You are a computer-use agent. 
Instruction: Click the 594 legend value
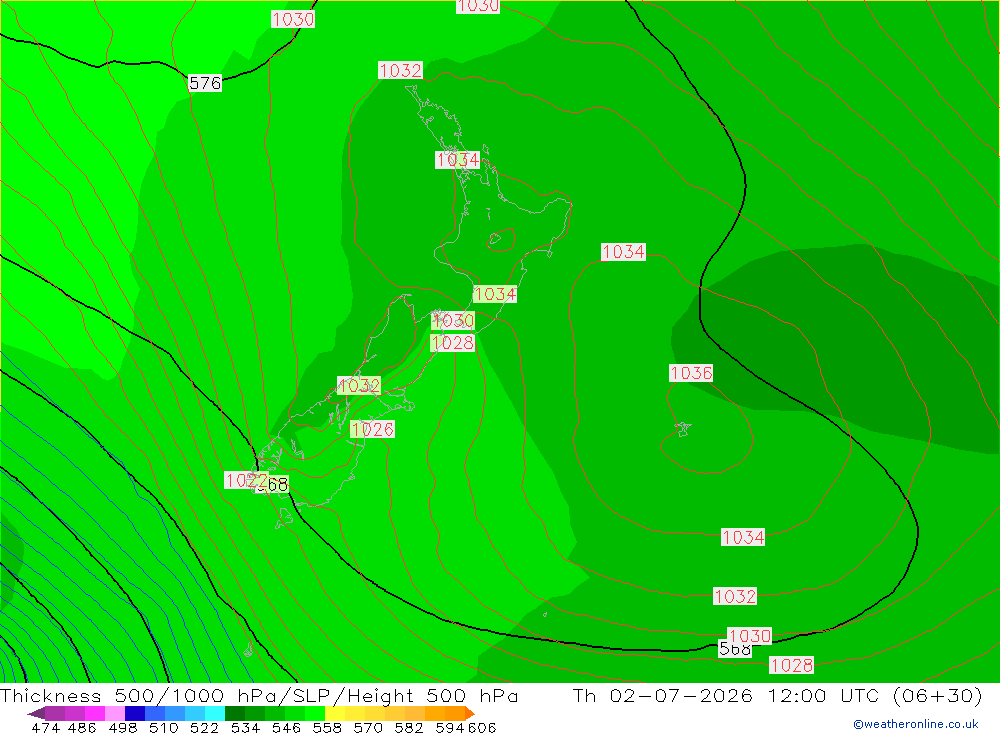tap(450, 727)
